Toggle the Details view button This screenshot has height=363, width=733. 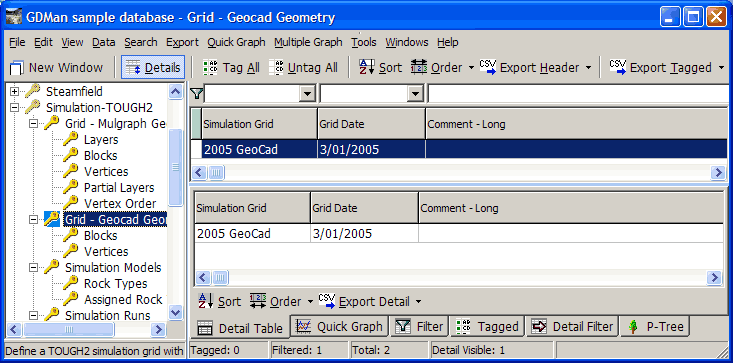point(153,68)
